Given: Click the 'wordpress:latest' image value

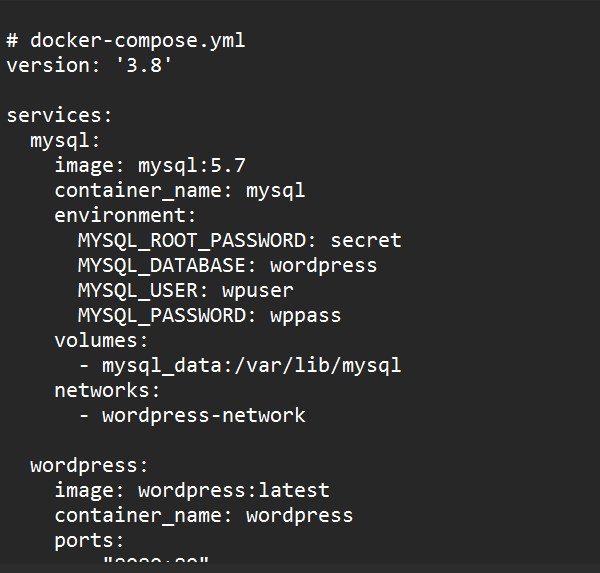Looking at the screenshot, I should (233, 490).
